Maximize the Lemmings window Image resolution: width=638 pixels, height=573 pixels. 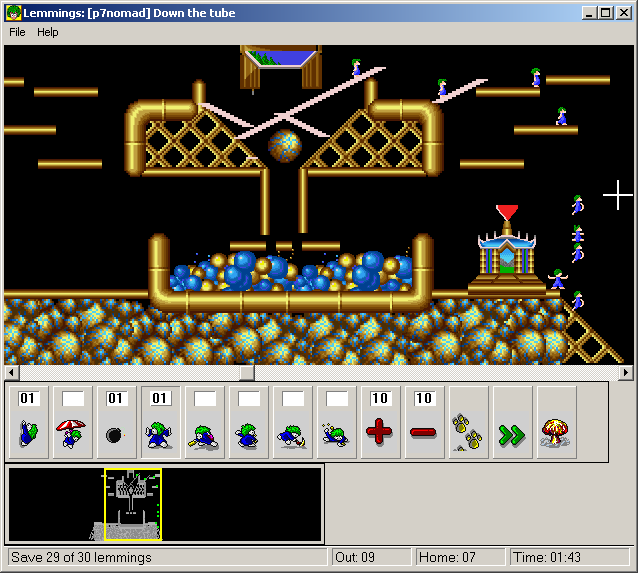click(x=605, y=13)
